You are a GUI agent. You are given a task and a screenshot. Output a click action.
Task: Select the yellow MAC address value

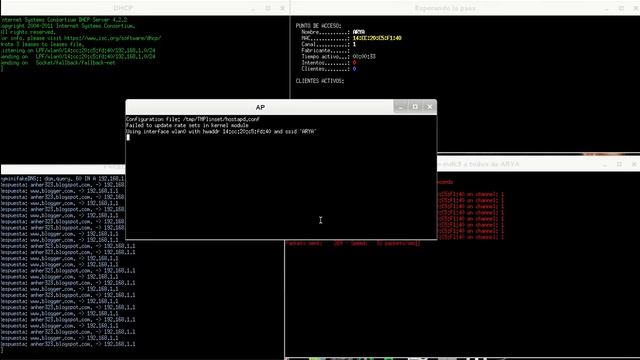tap(377, 38)
